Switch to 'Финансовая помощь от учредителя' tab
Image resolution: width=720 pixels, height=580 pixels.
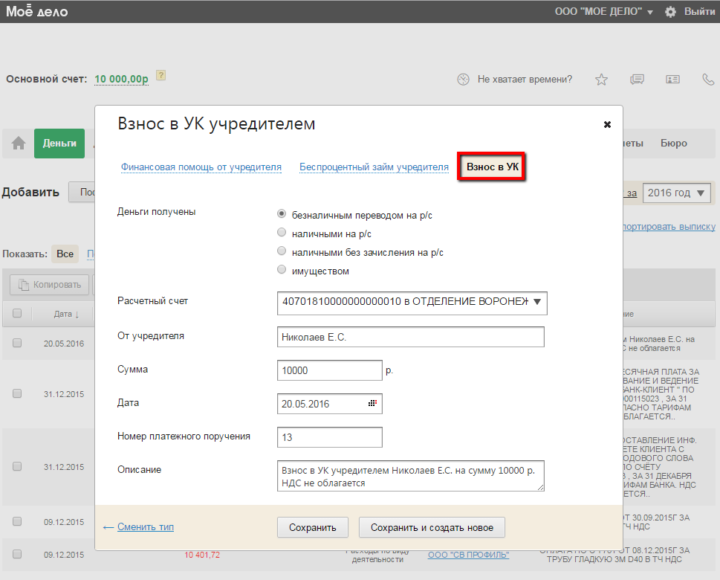click(201, 167)
